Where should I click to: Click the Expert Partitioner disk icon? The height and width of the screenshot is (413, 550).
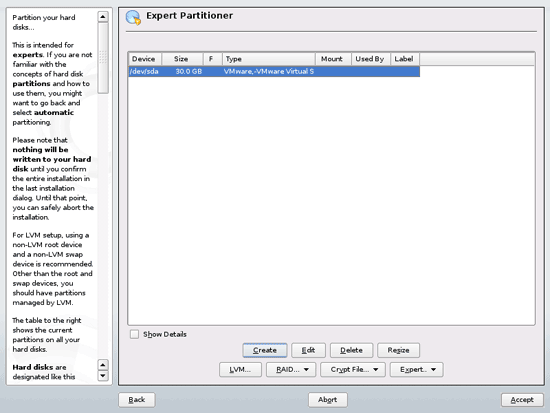click(133, 18)
